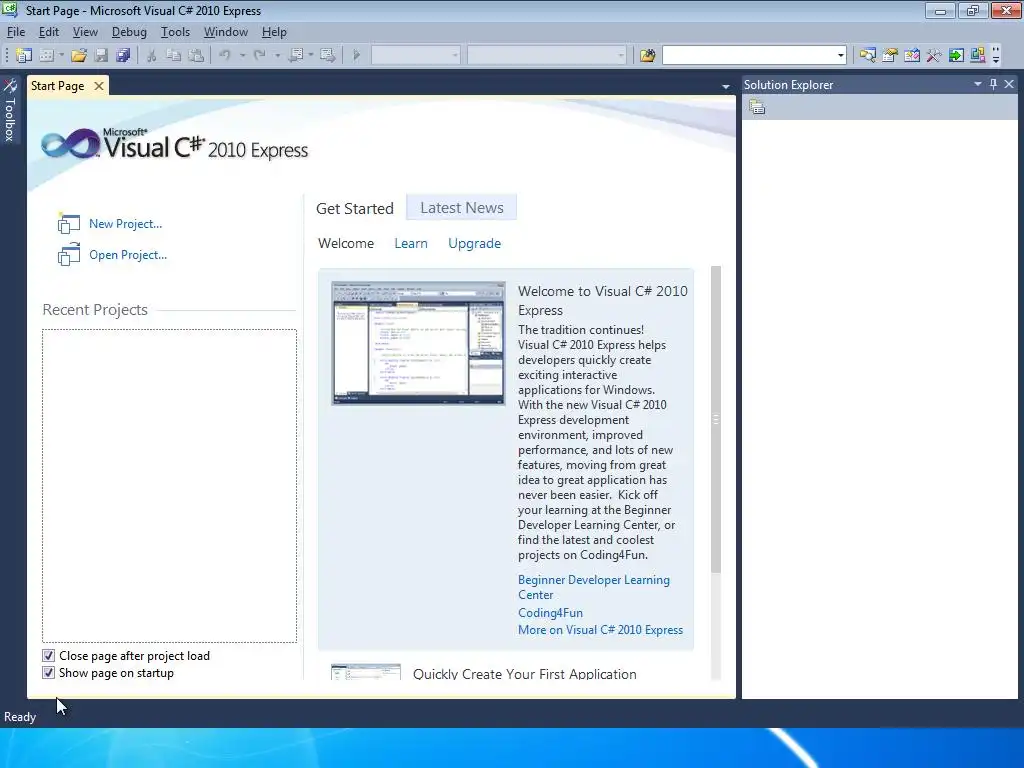Image resolution: width=1024 pixels, height=768 pixels.
Task: Open the Redo history dropdown arrow
Action: (x=278, y=56)
